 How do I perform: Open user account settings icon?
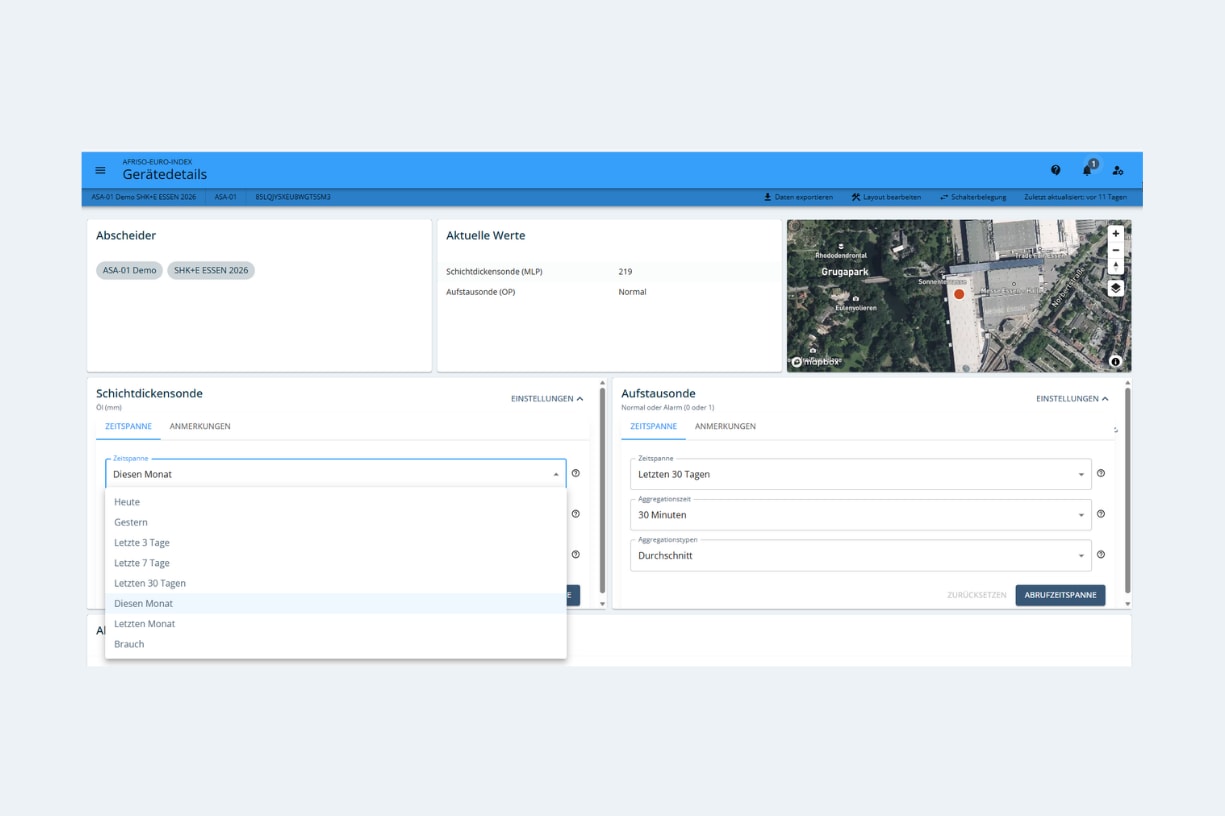(x=1118, y=170)
